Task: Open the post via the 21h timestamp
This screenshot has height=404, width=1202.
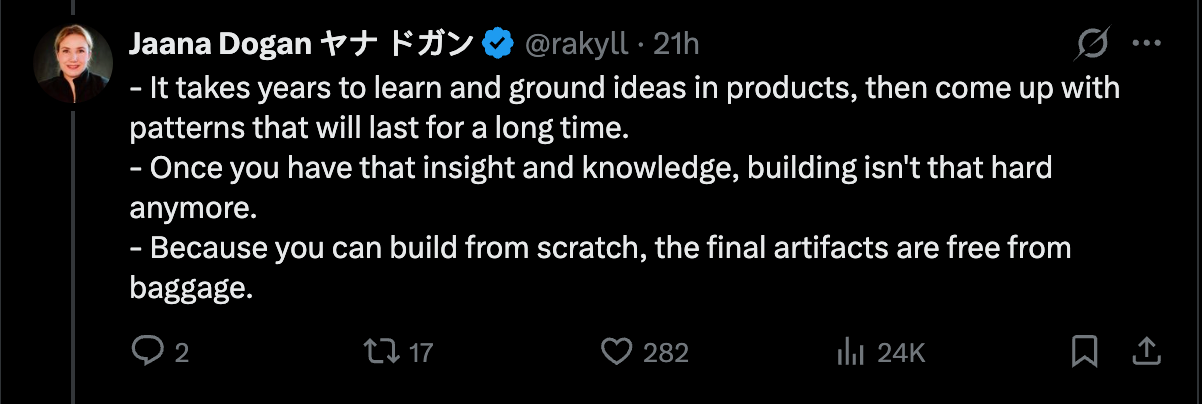Action: 676,43
